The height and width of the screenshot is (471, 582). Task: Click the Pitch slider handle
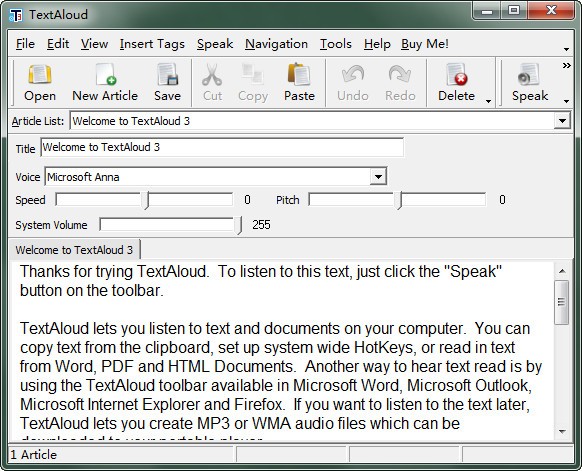pos(399,200)
